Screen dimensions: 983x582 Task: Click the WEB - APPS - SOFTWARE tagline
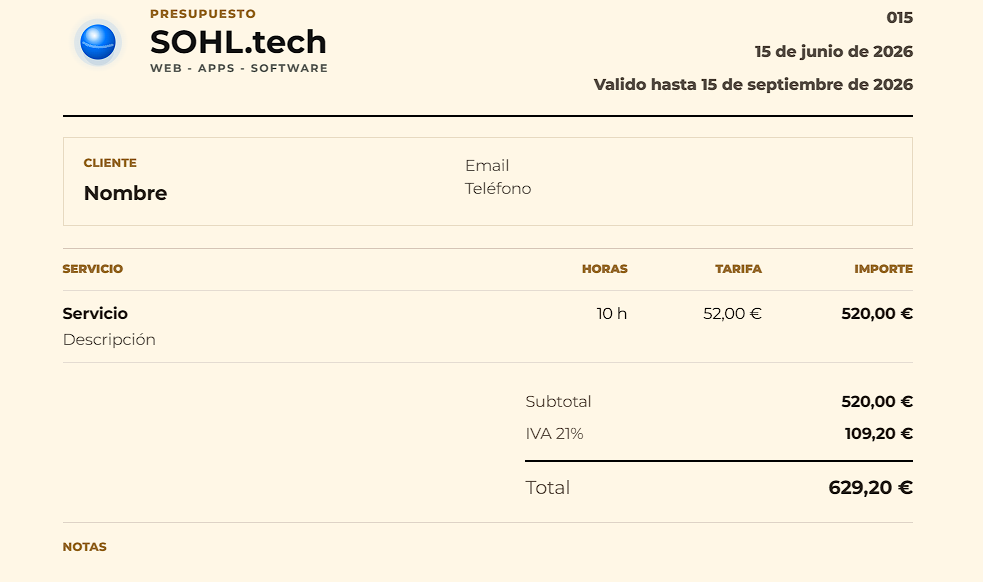tap(239, 68)
